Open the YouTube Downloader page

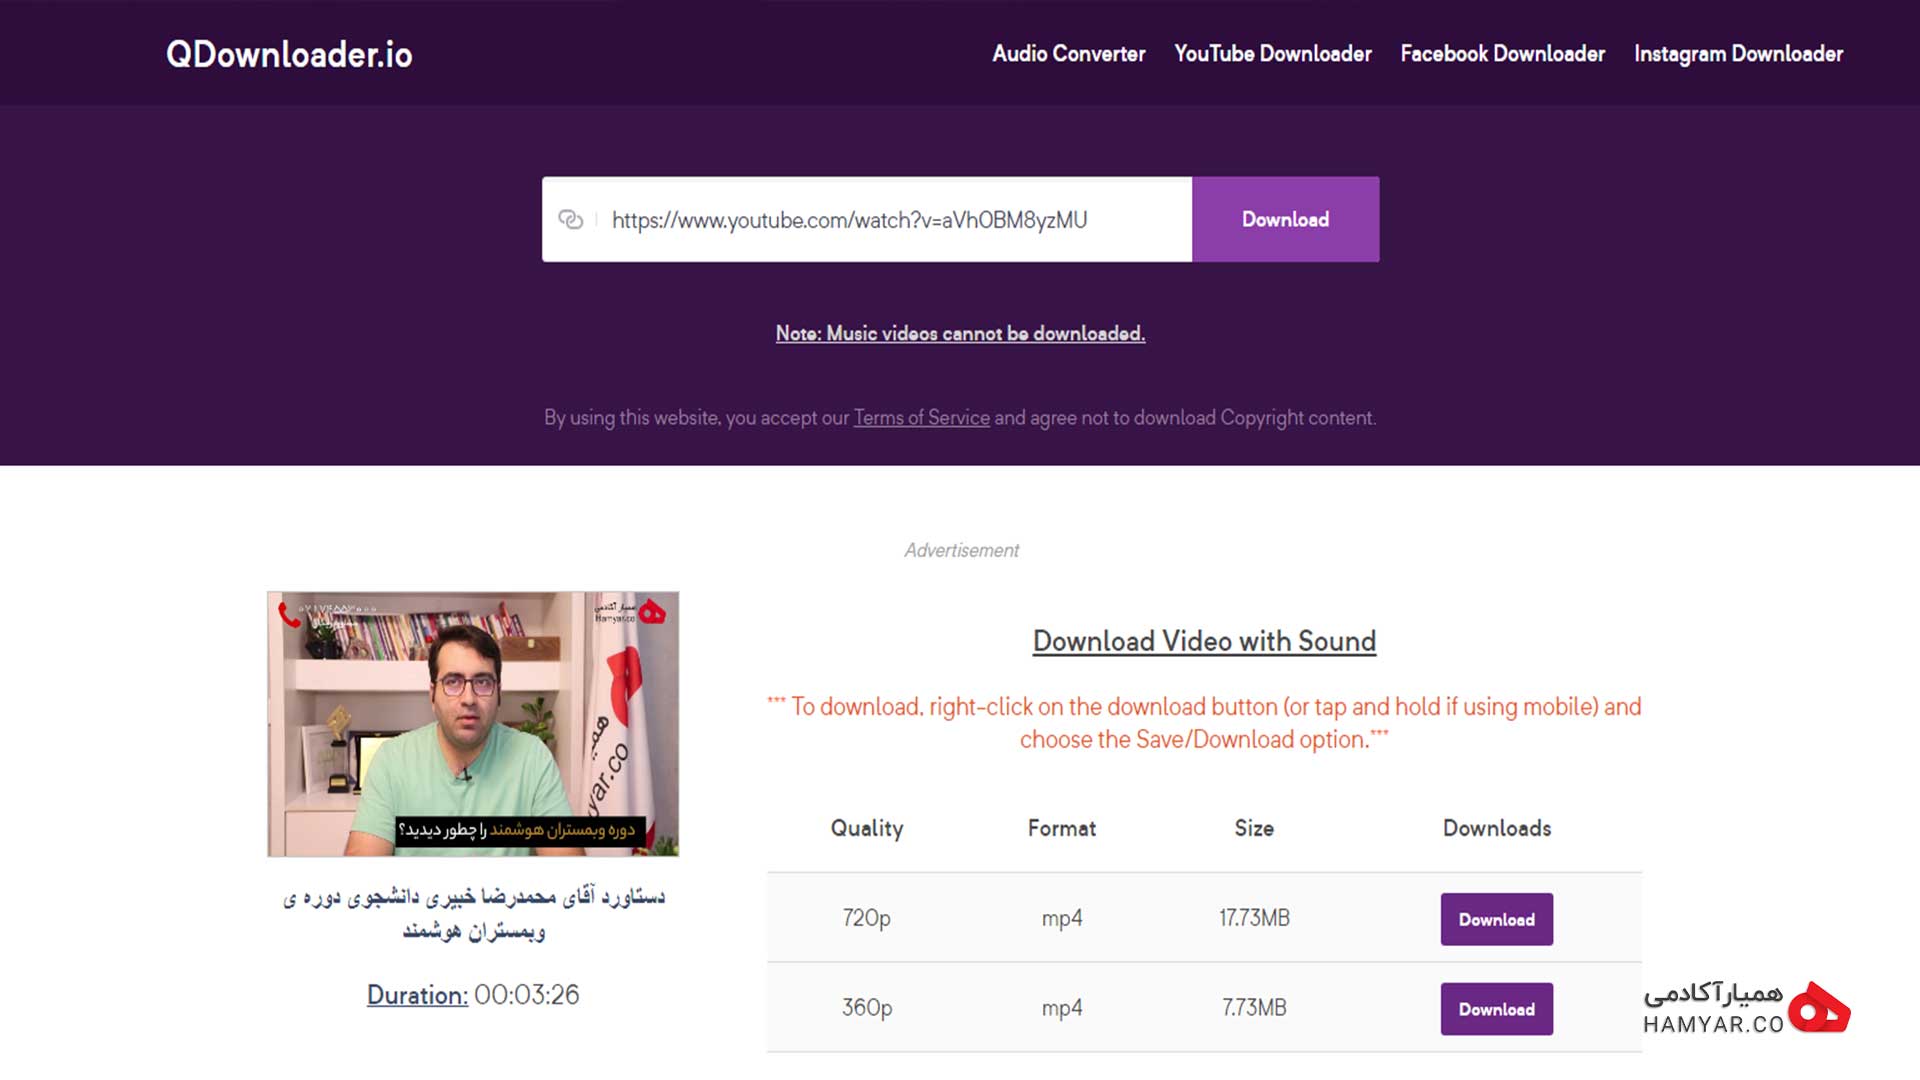pyautogui.click(x=1273, y=54)
